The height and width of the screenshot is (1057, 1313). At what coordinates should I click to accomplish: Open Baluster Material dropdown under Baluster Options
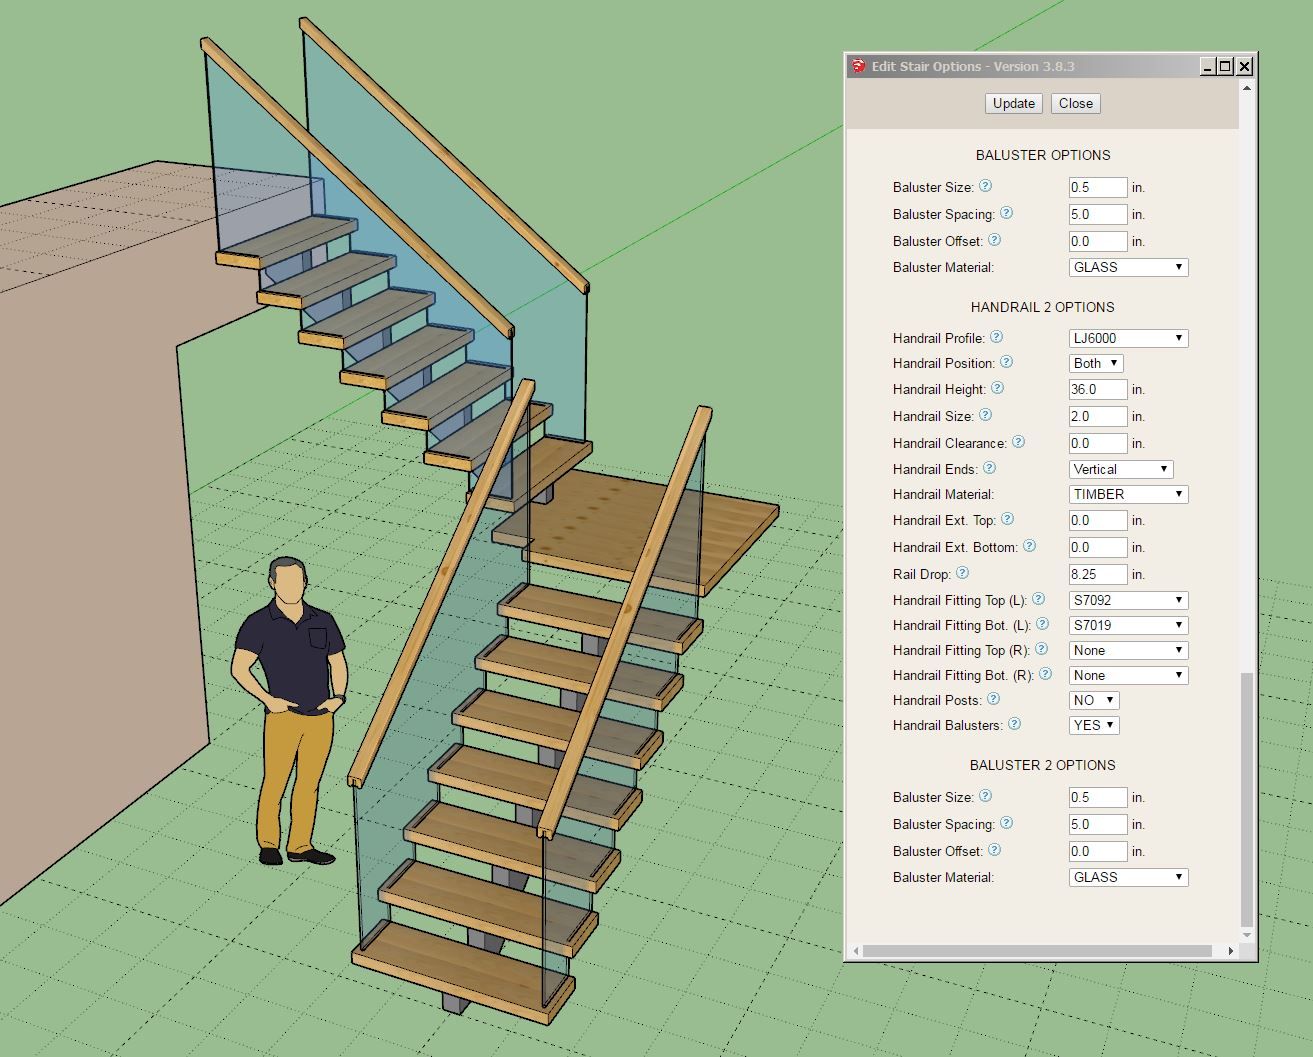tap(1128, 267)
